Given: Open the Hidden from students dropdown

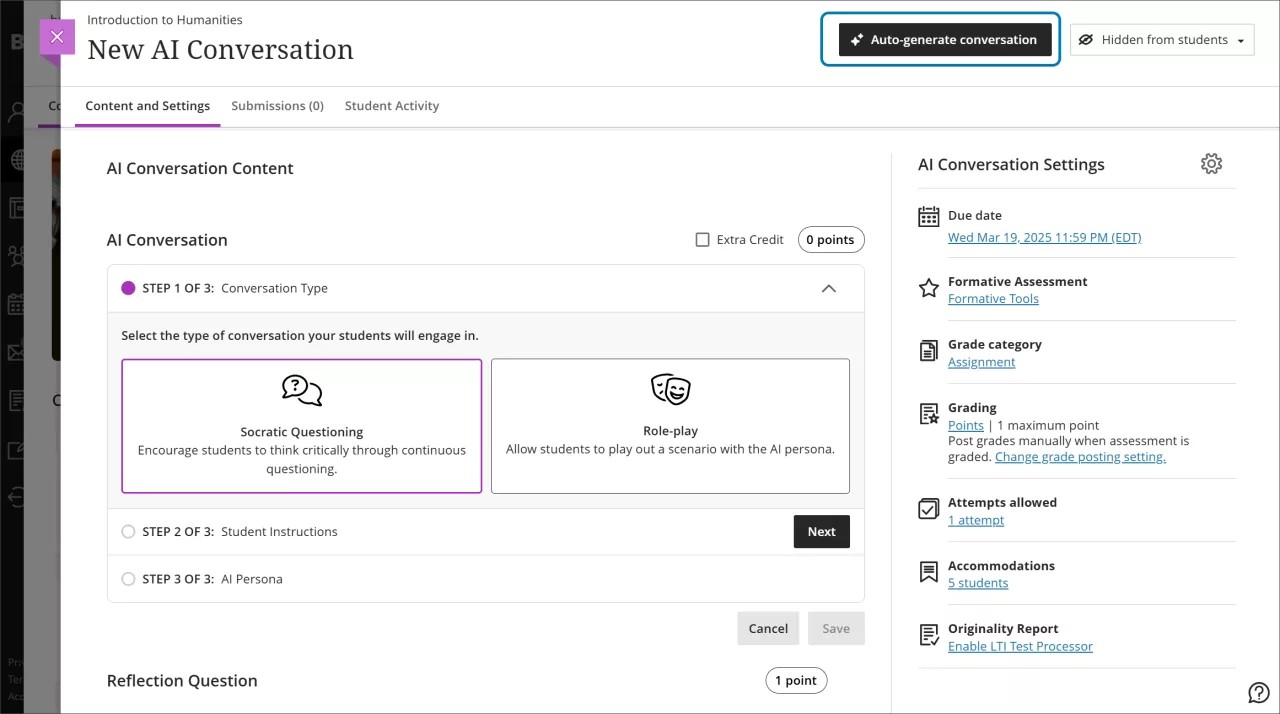Looking at the screenshot, I should (x=1161, y=39).
